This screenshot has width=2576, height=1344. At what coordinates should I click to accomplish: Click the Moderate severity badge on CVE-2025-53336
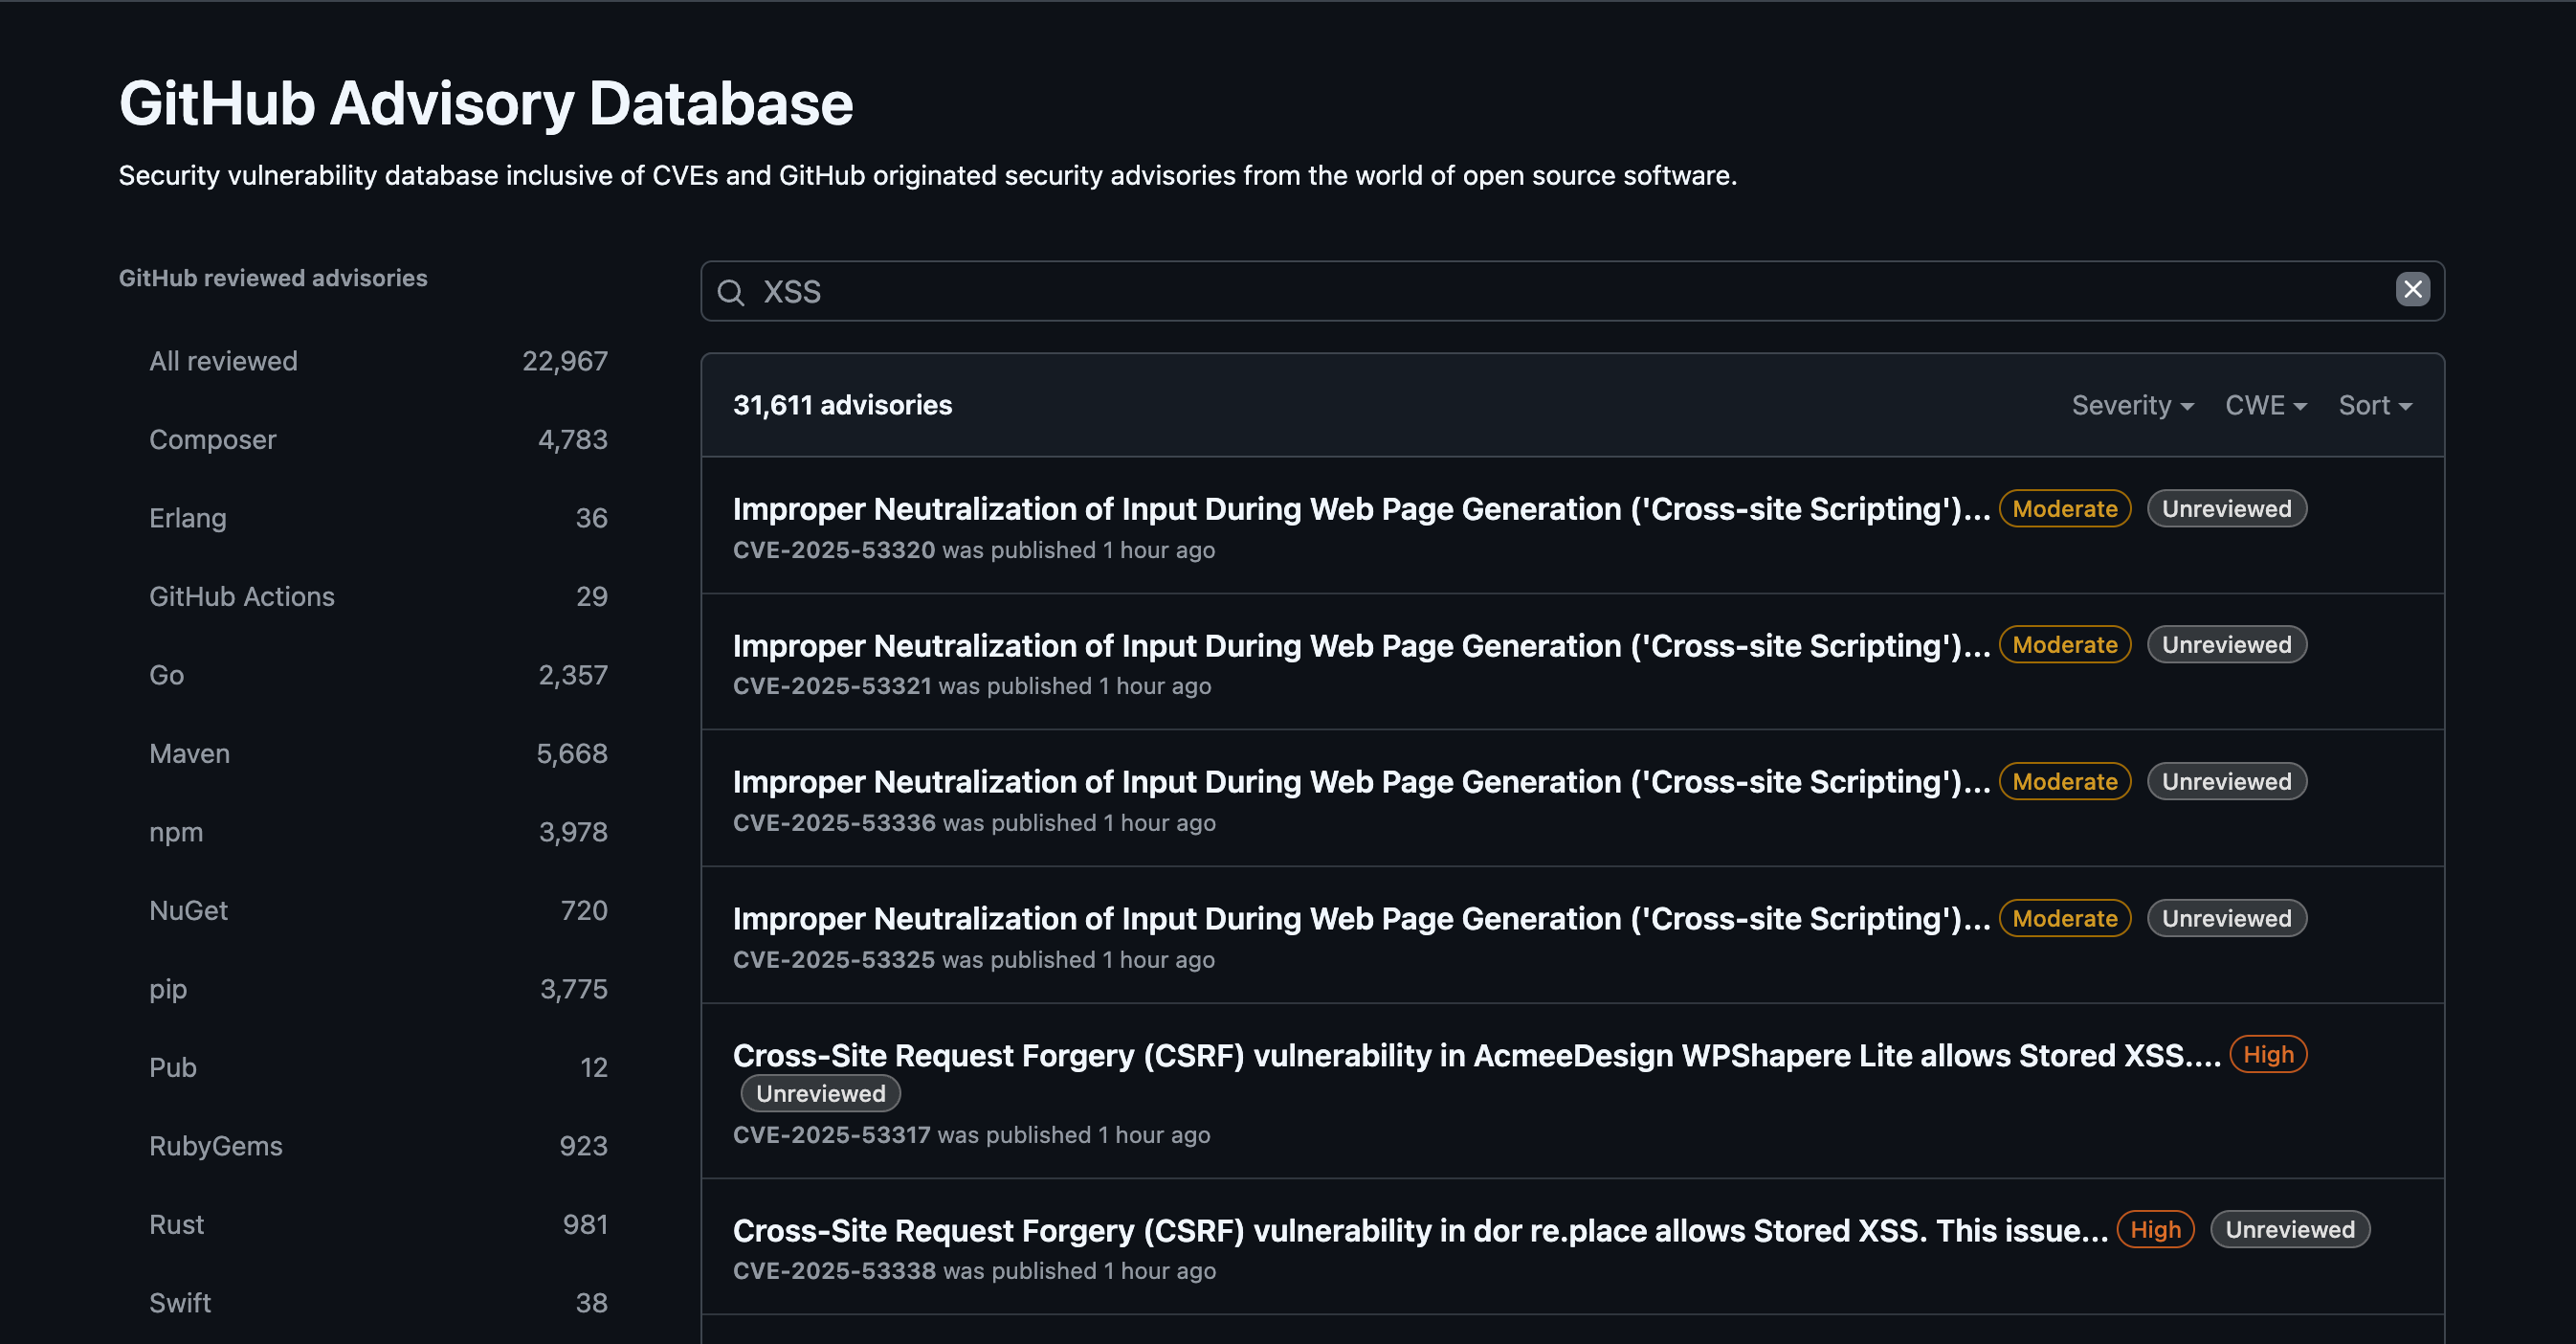coord(2063,781)
